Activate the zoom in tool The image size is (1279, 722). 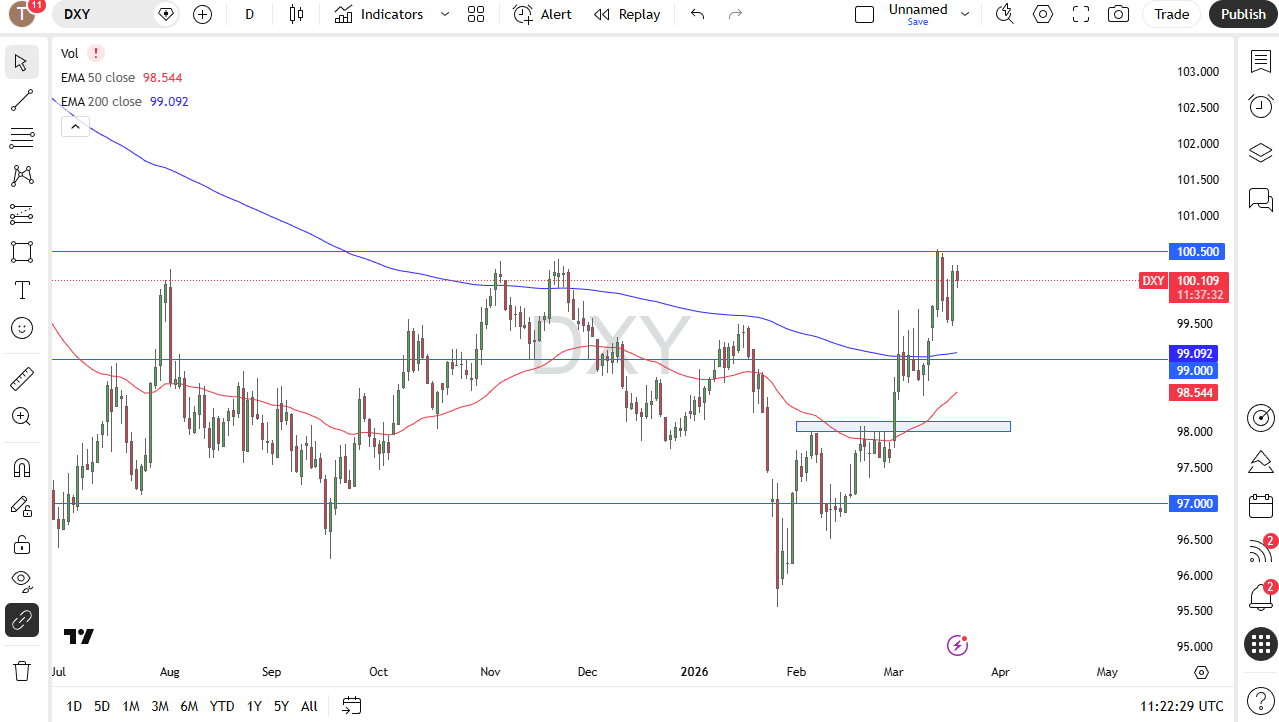(22, 416)
